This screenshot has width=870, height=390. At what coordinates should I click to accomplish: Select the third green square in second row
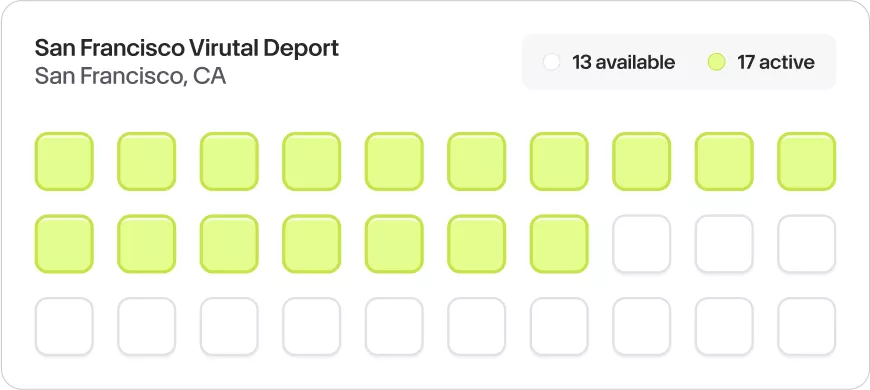(x=229, y=244)
